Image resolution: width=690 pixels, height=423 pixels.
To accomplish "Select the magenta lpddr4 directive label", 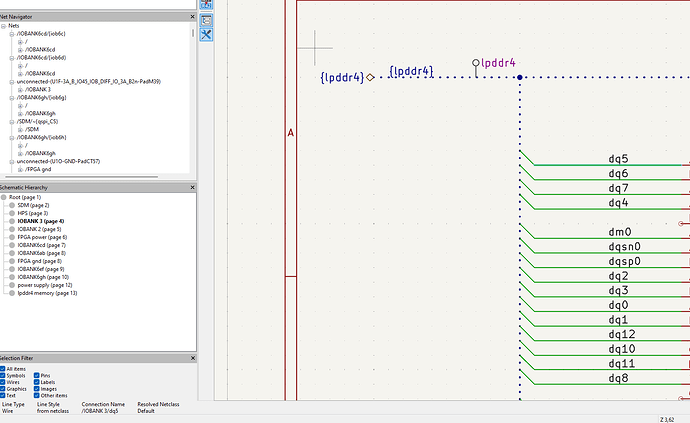I will [x=498, y=63].
